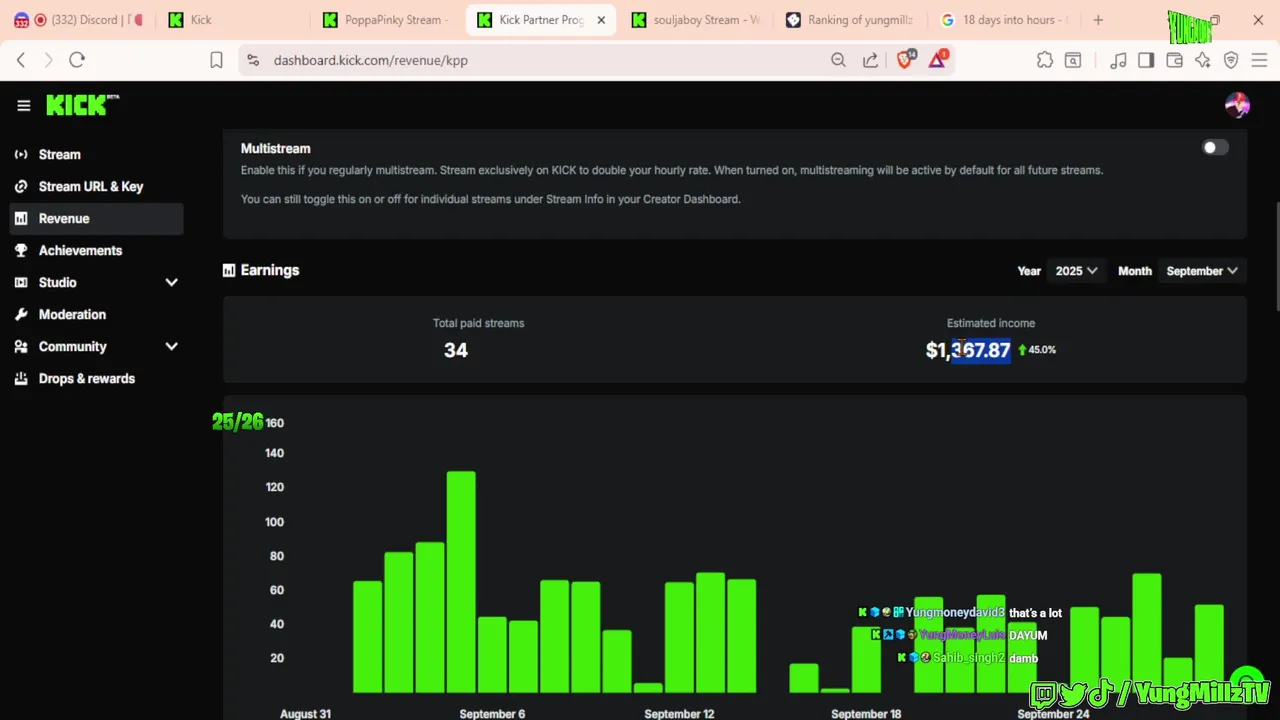Click the Stream sidebar icon
Image resolution: width=1280 pixels, height=720 pixels.
coord(21,154)
